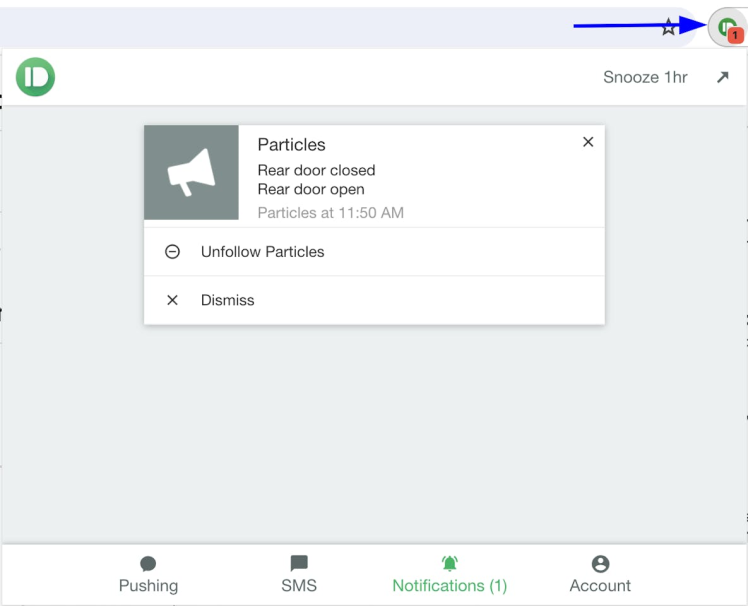Image resolution: width=748 pixels, height=606 pixels.
Task: Go to the Account tab
Action: (x=600, y=586)
